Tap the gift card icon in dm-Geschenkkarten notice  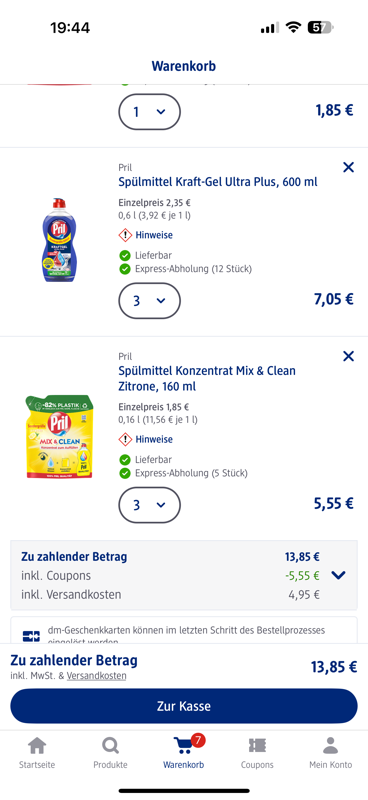pyautogui.click(x=31, y=636)
